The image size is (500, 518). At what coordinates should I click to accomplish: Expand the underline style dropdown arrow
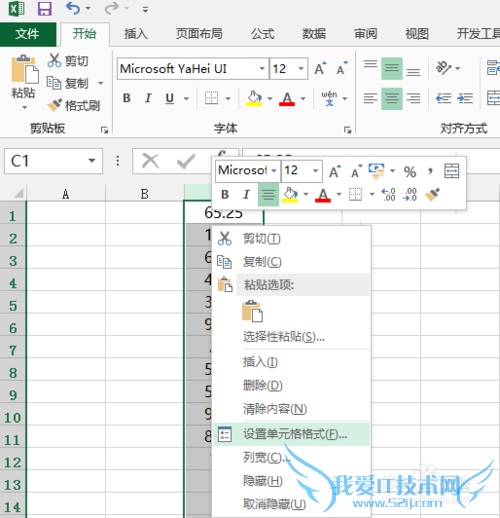tap(186, 98)
